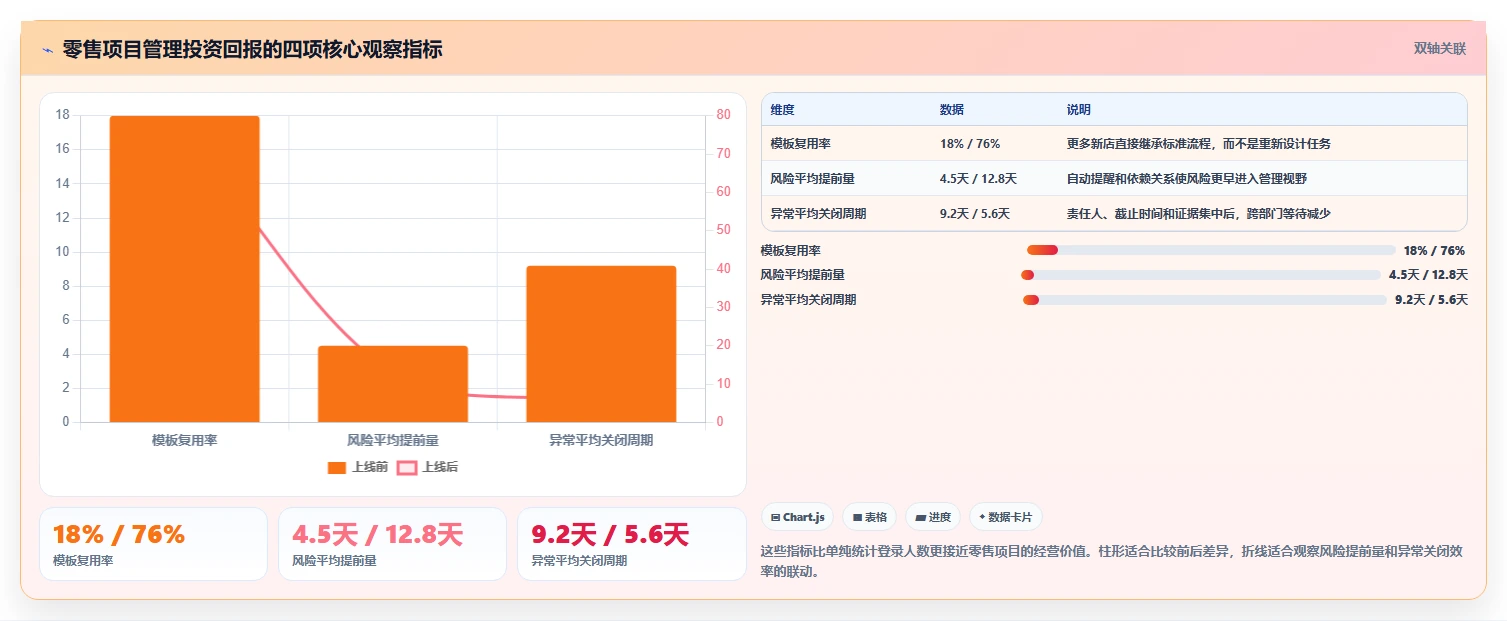Click the 4.5天 / 12.8天 progress value text

(x=1428, y=275)
